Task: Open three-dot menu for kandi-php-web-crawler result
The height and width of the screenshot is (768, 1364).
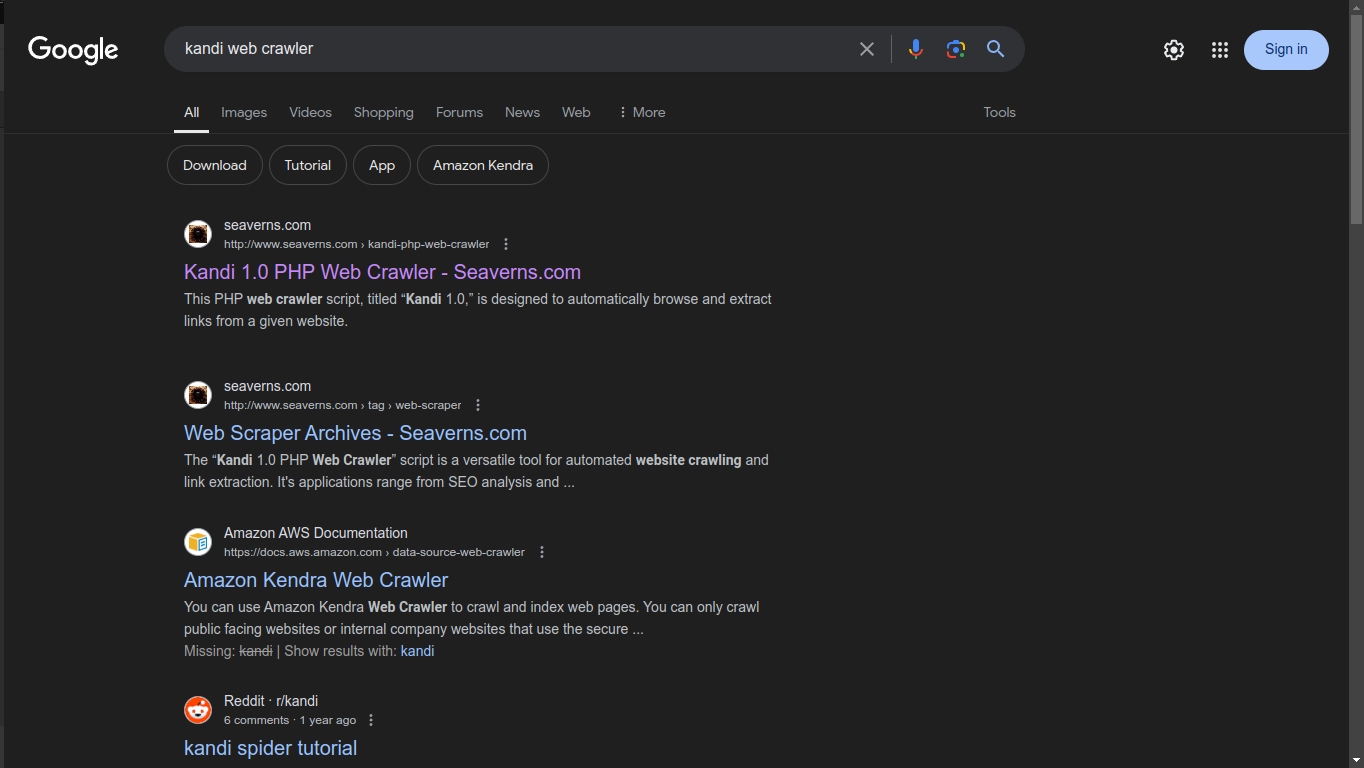Action: click(x=506, y=244)
